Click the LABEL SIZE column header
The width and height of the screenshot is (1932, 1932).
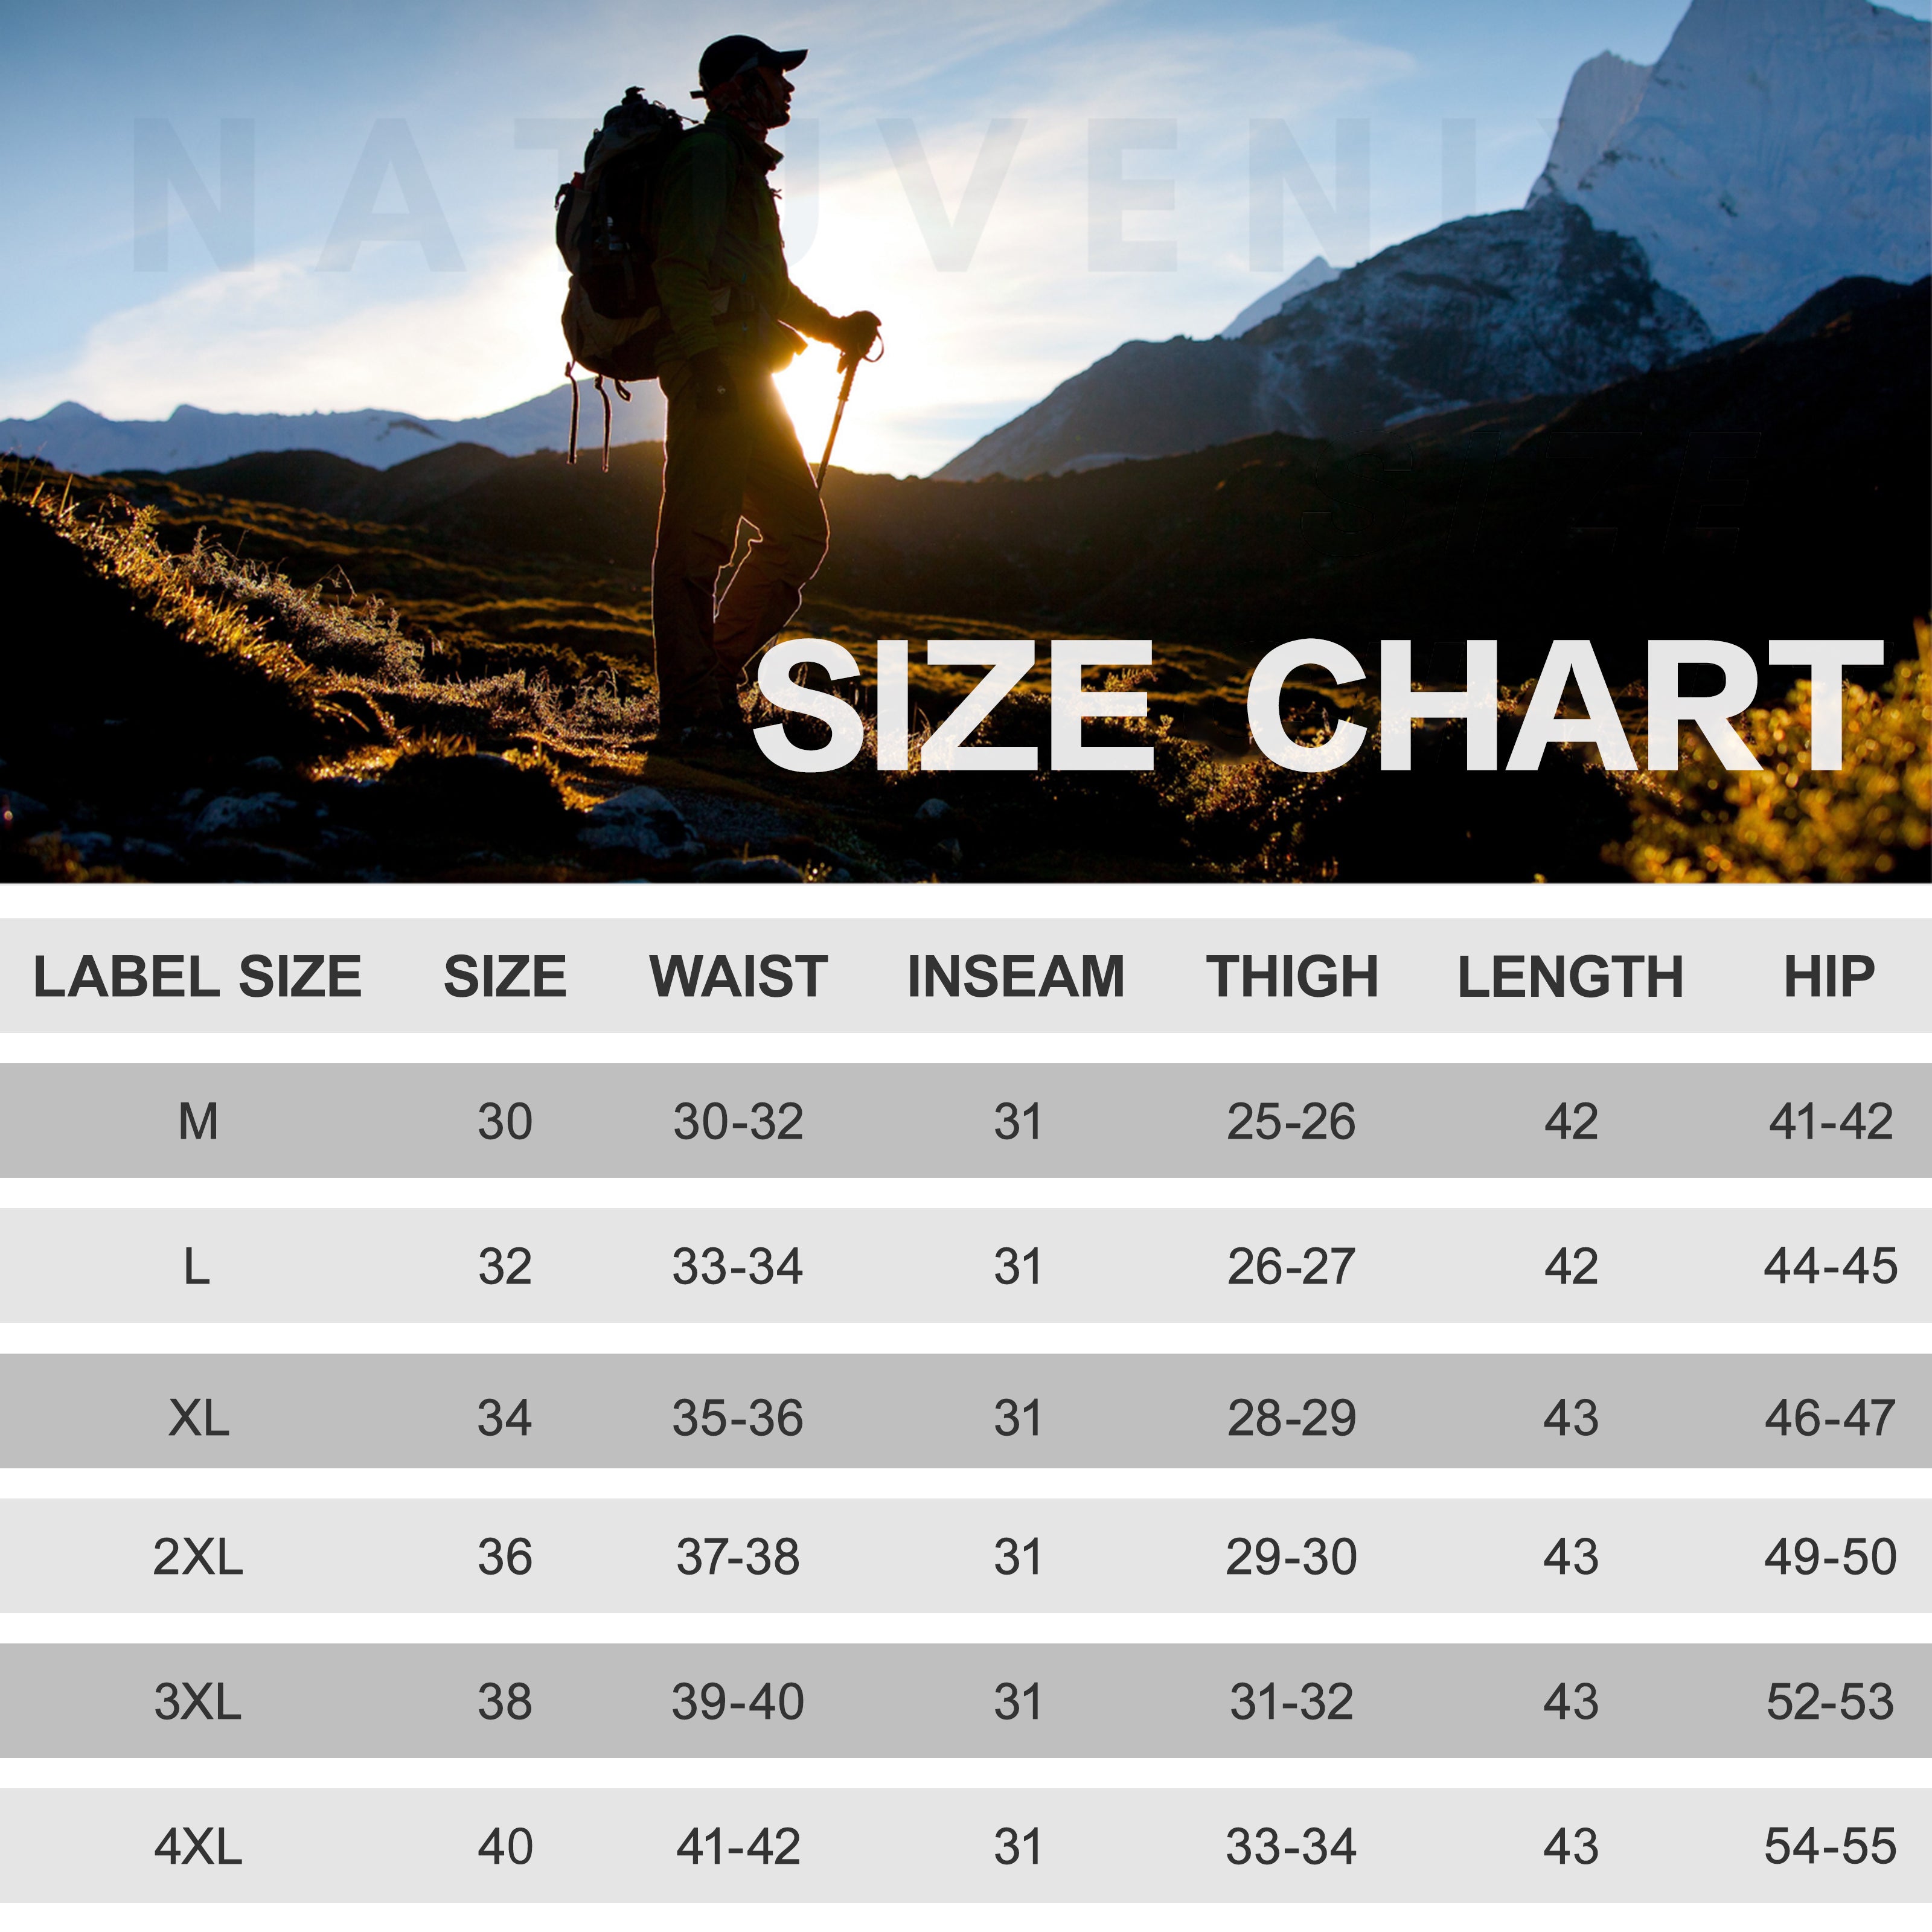click(x=197, y=976)
